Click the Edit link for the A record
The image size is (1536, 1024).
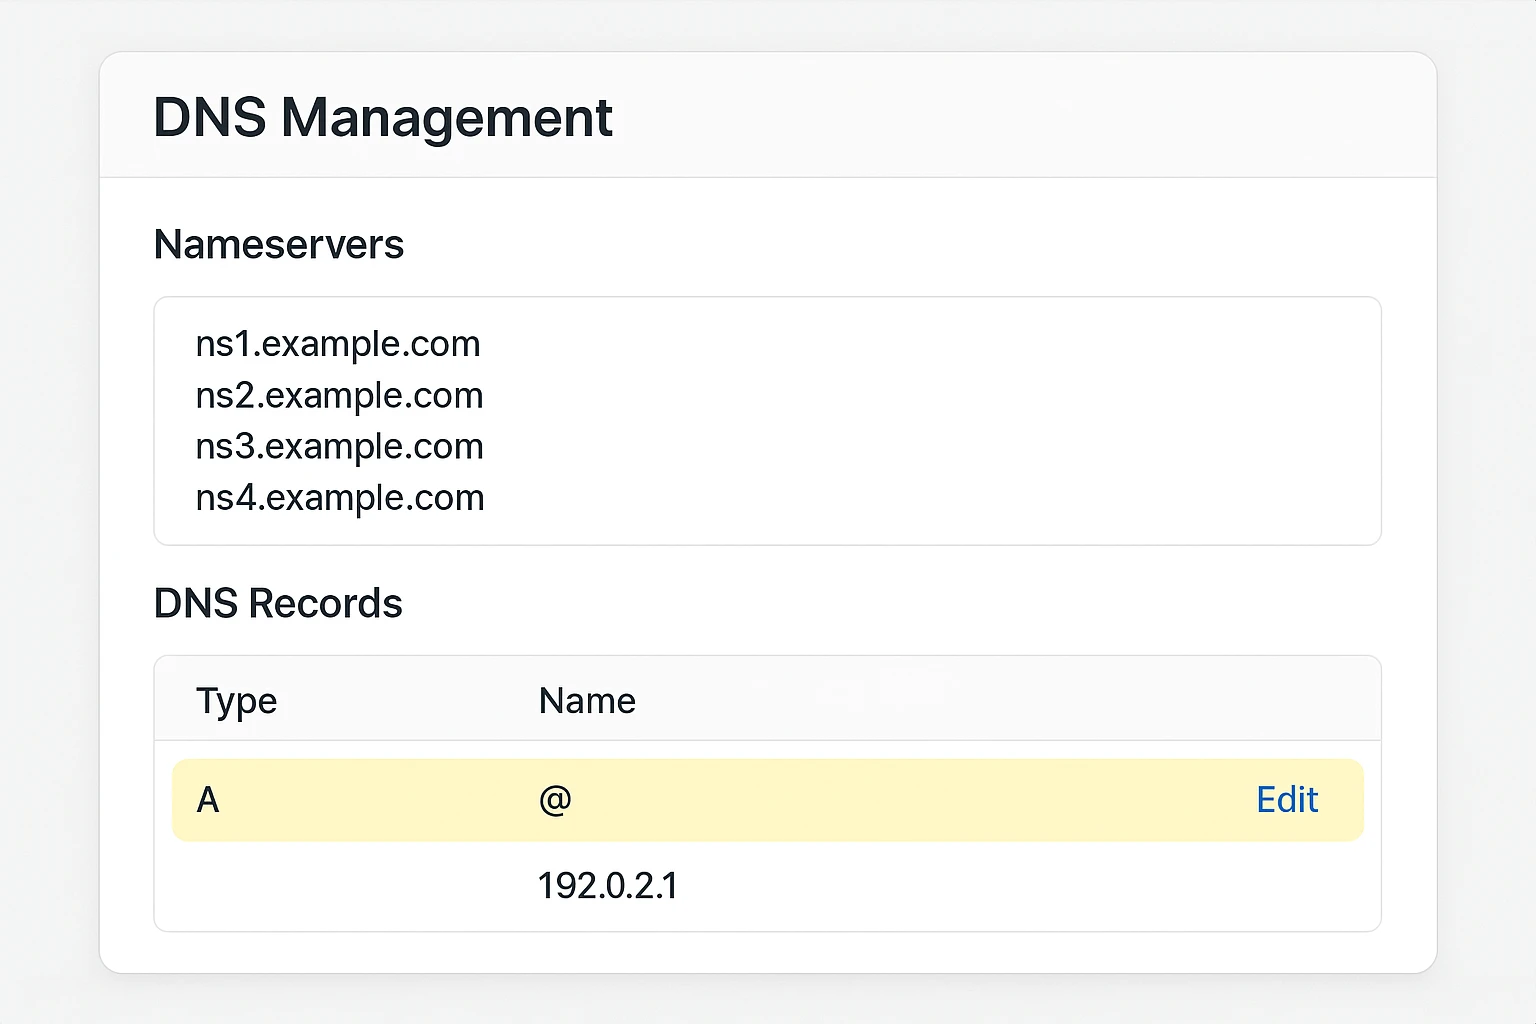point(1286,800)
